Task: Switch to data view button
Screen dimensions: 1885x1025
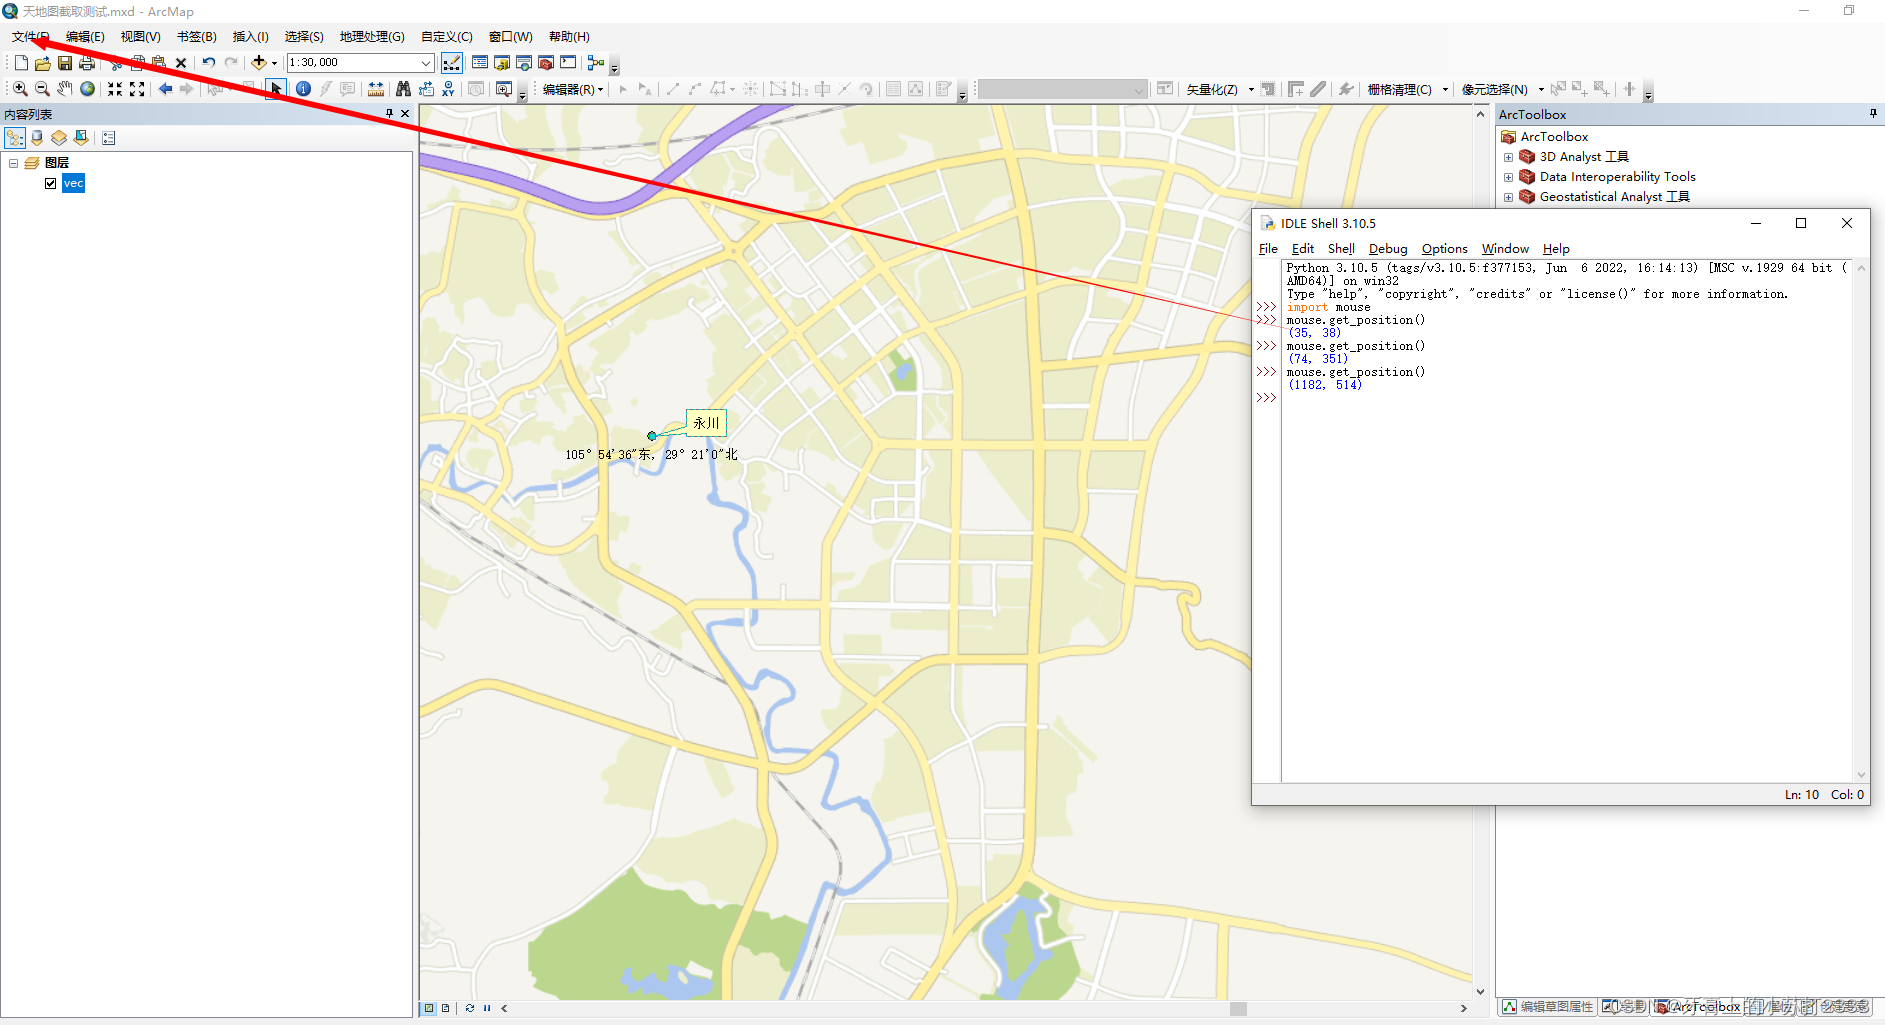Action: tap(429, 1008)
